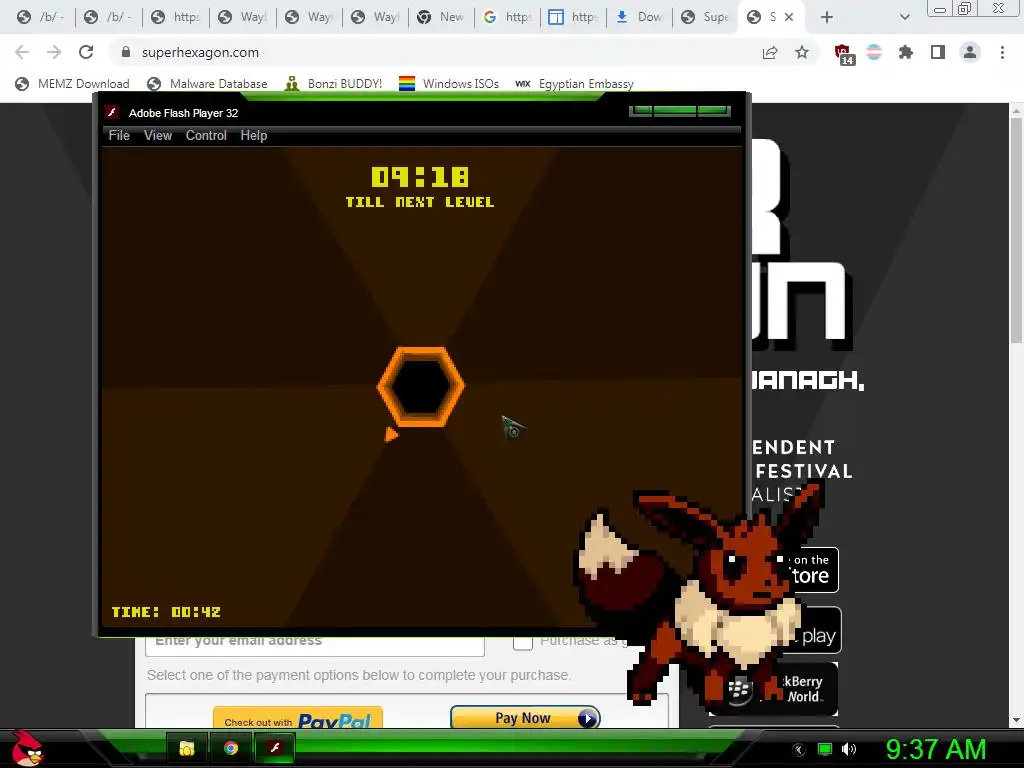
Task: Click the Pay Now button
Action: click(x=525, y=718)
